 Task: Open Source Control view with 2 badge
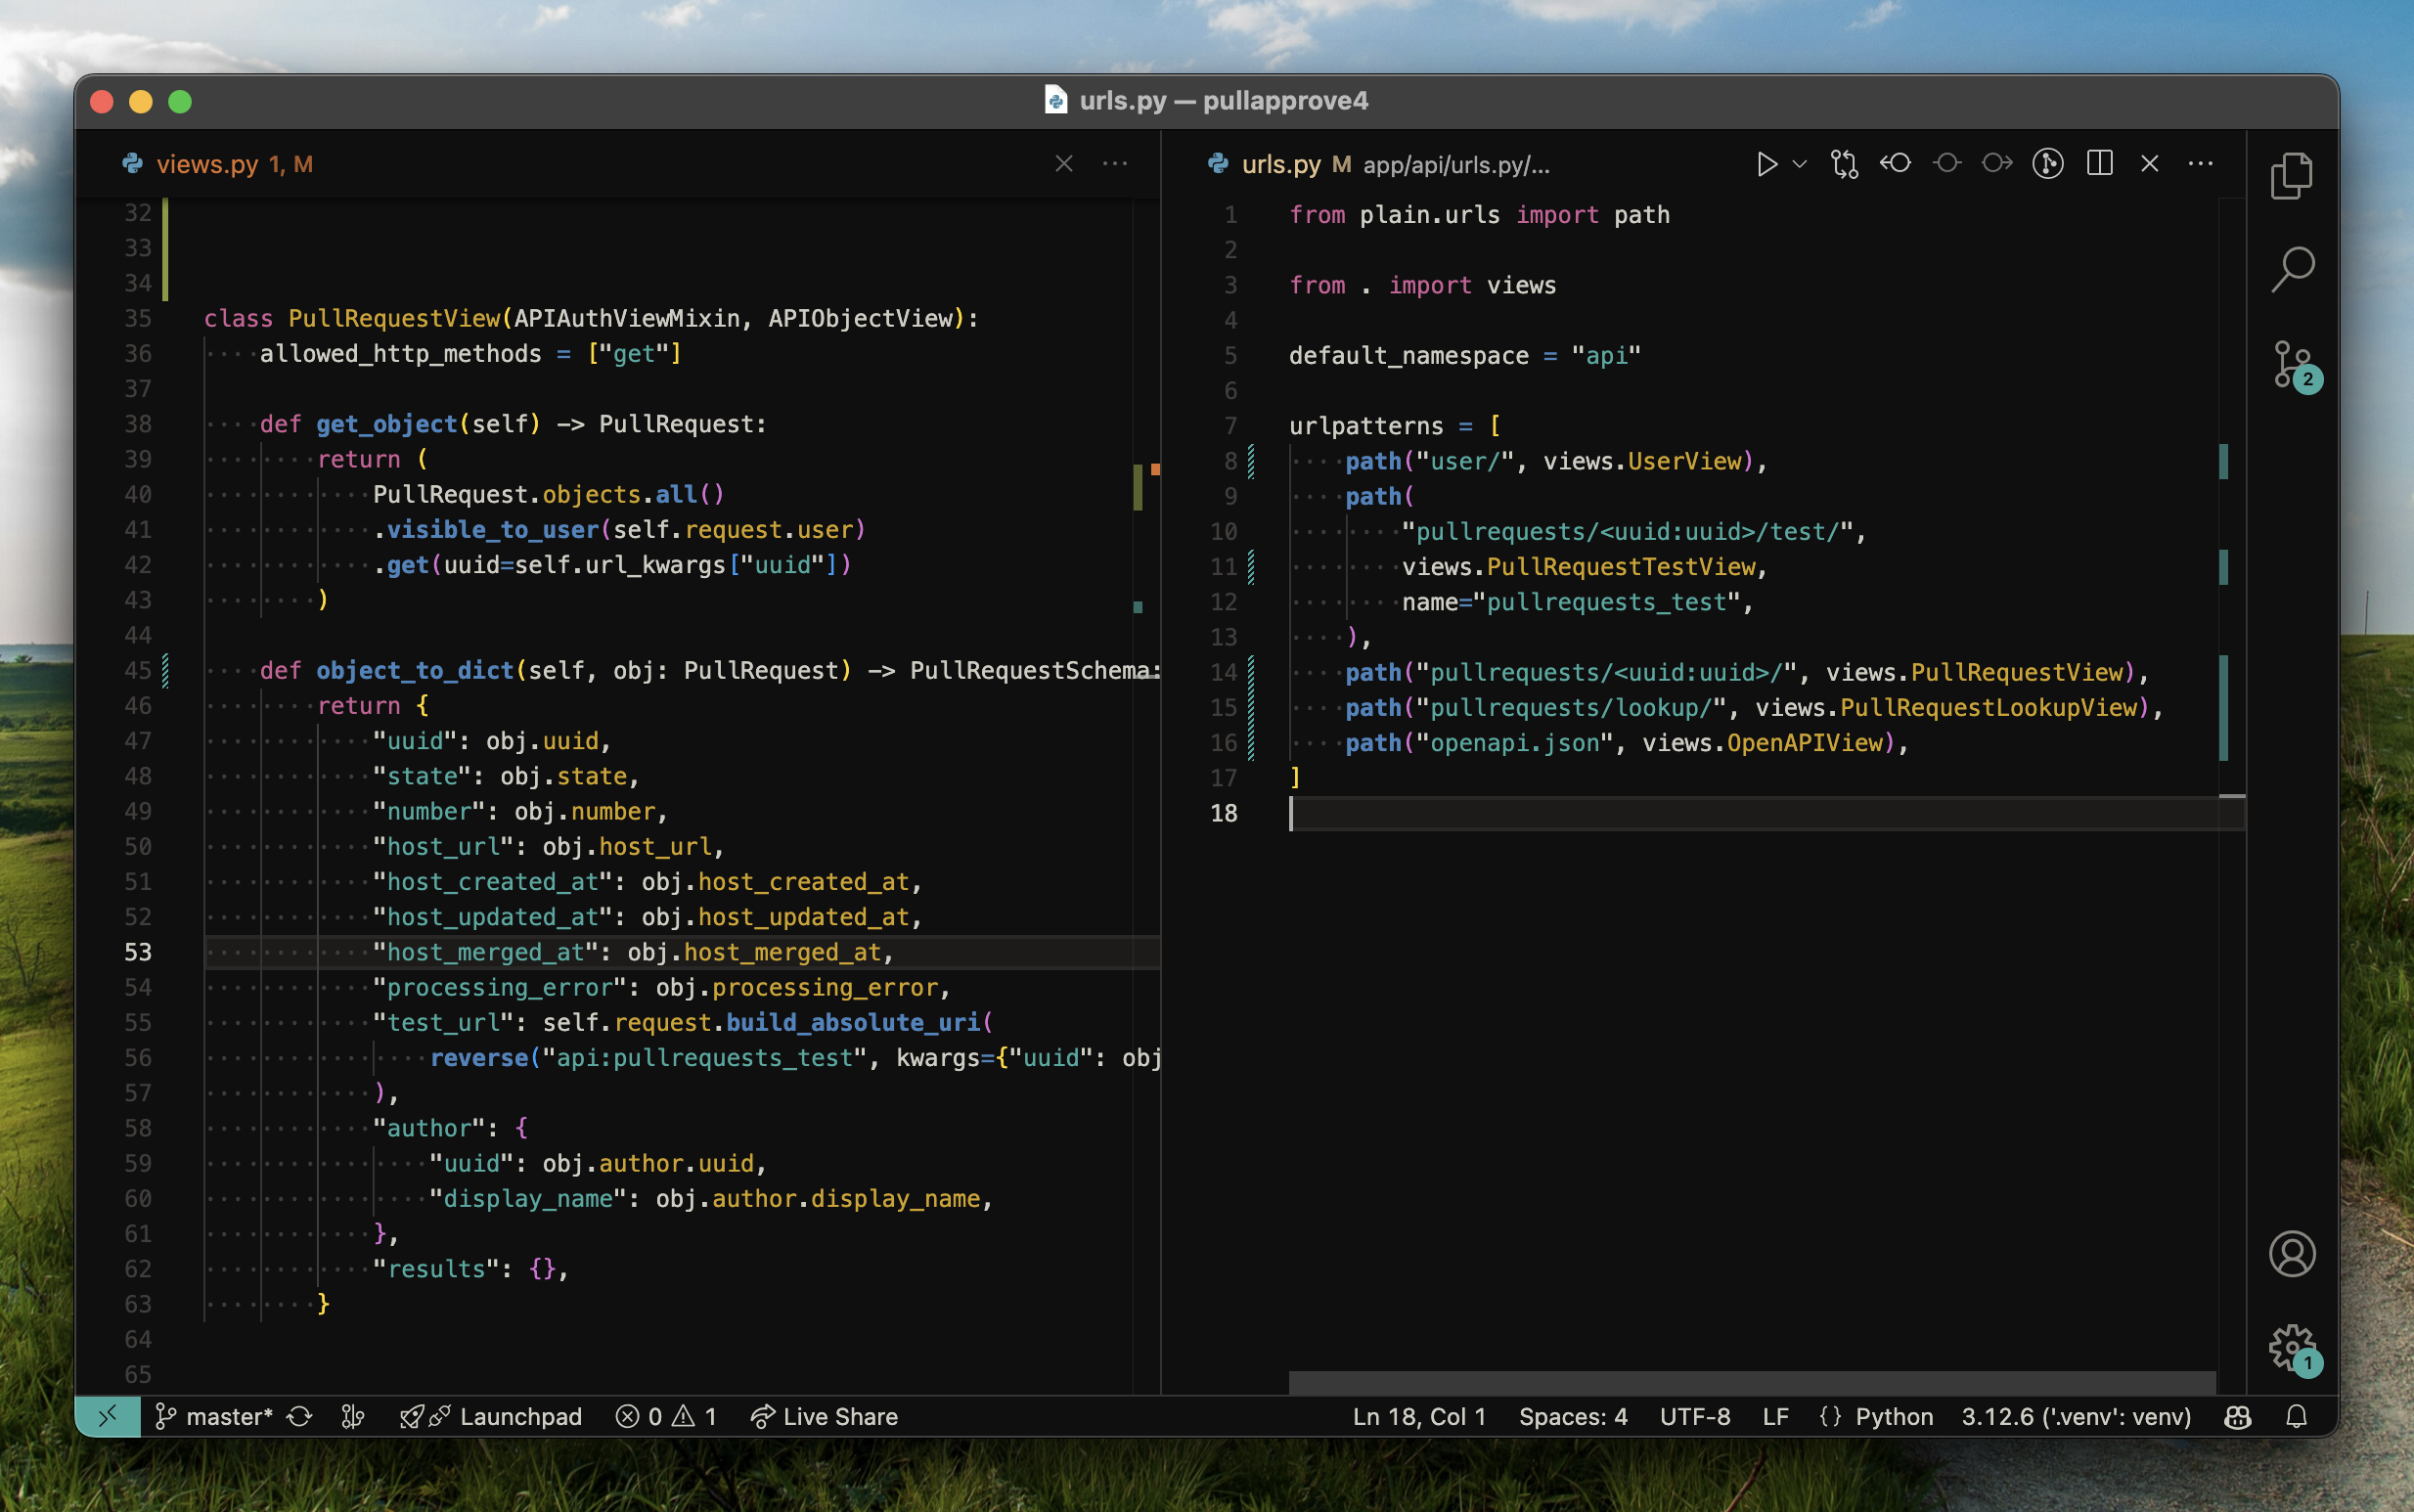(2291, 364)
